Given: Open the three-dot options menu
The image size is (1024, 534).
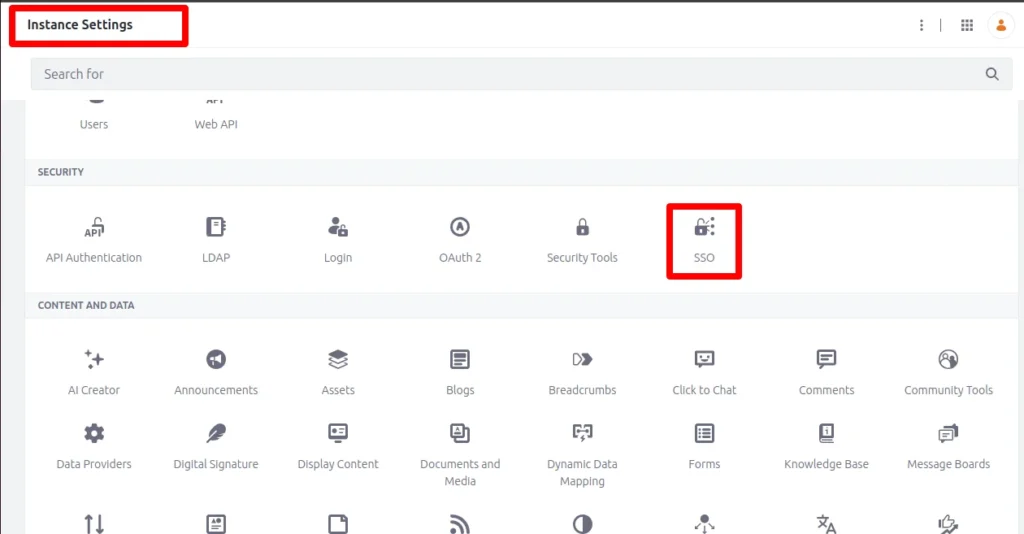Looking at the screenshot, I should 921,25.
